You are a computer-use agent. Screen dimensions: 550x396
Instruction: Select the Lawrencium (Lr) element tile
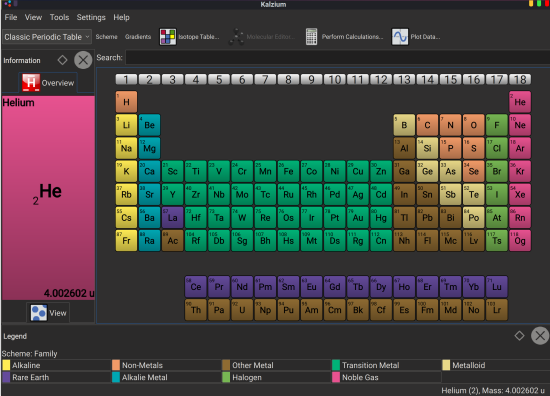(497, 310)
